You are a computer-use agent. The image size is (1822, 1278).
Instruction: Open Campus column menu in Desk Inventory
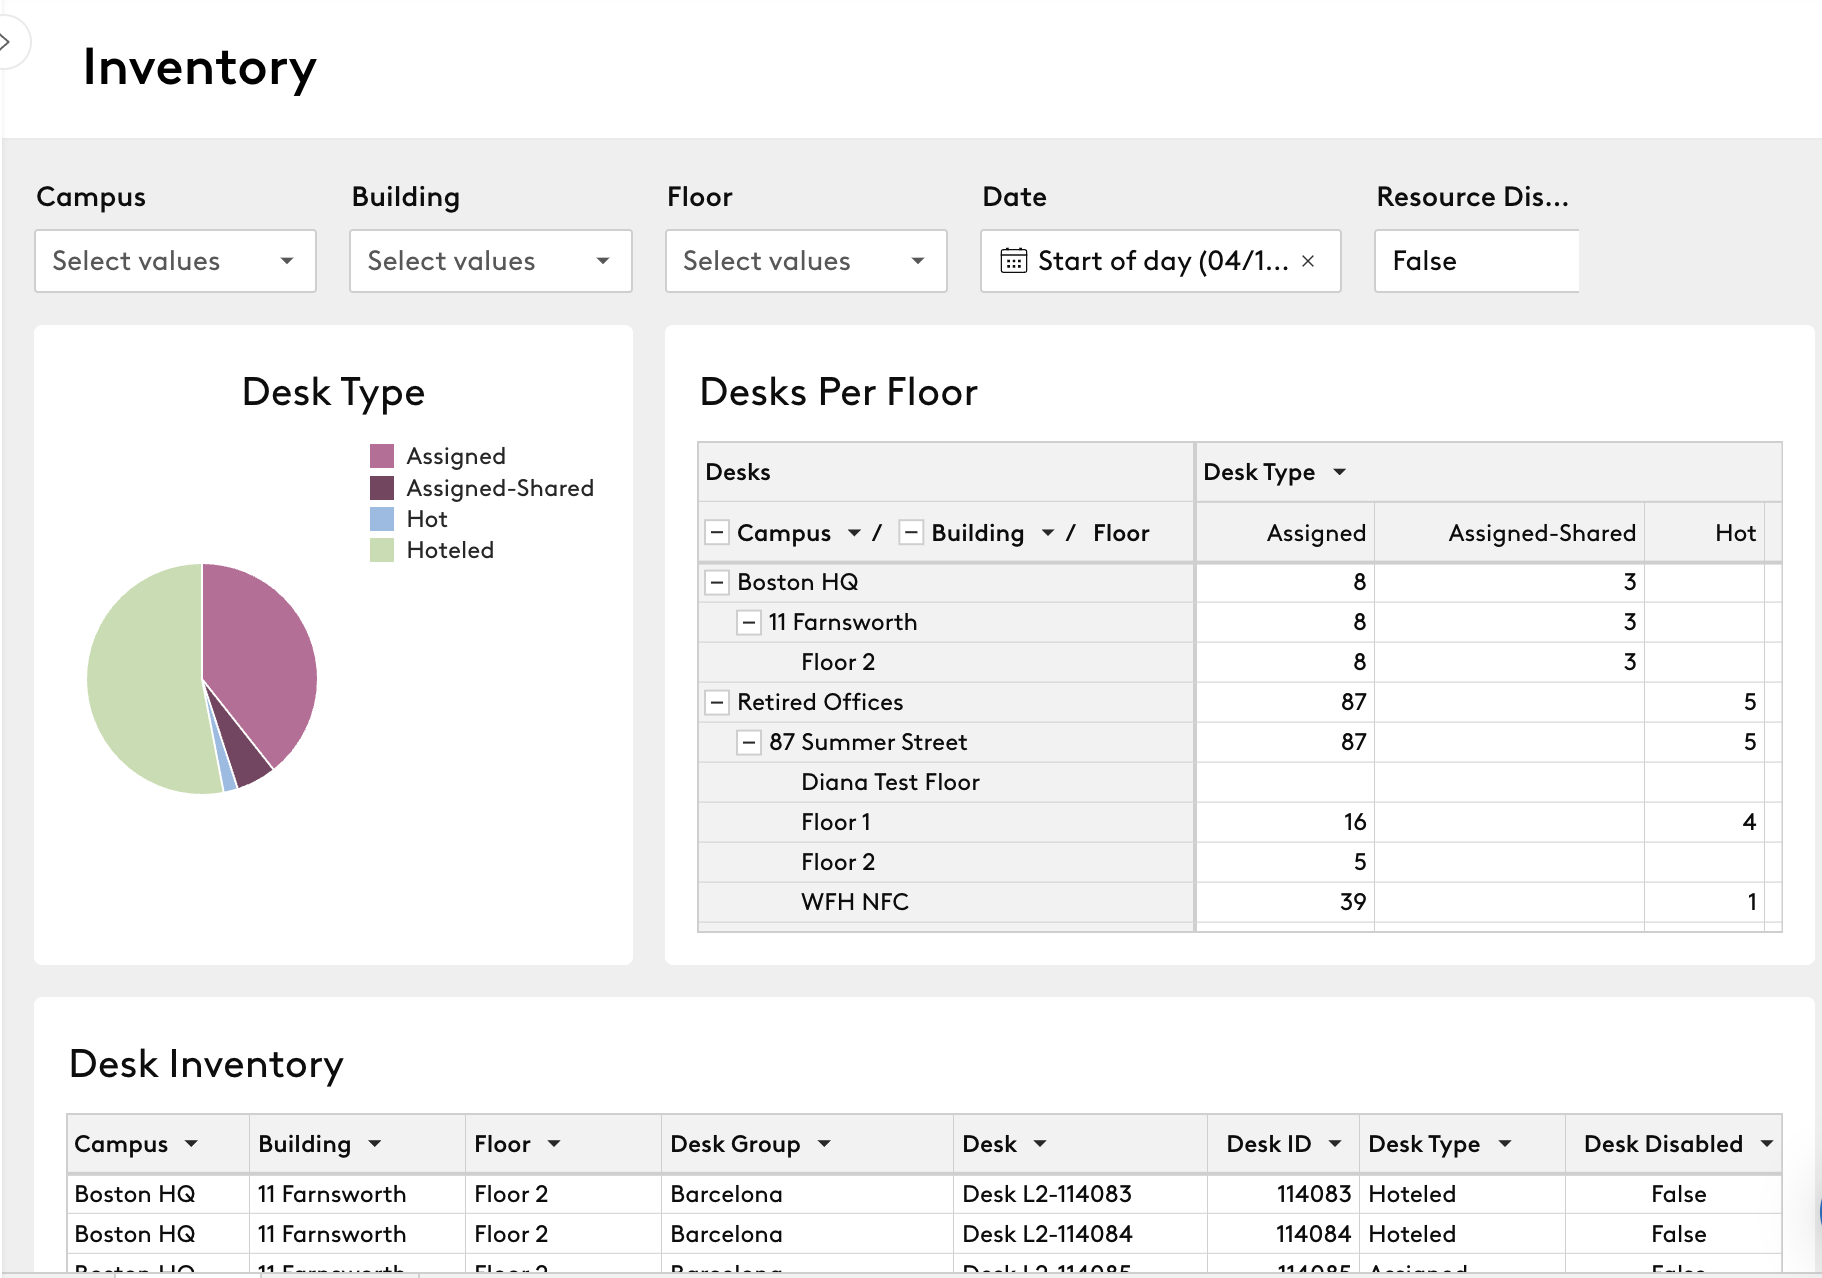pos(191,1144)
